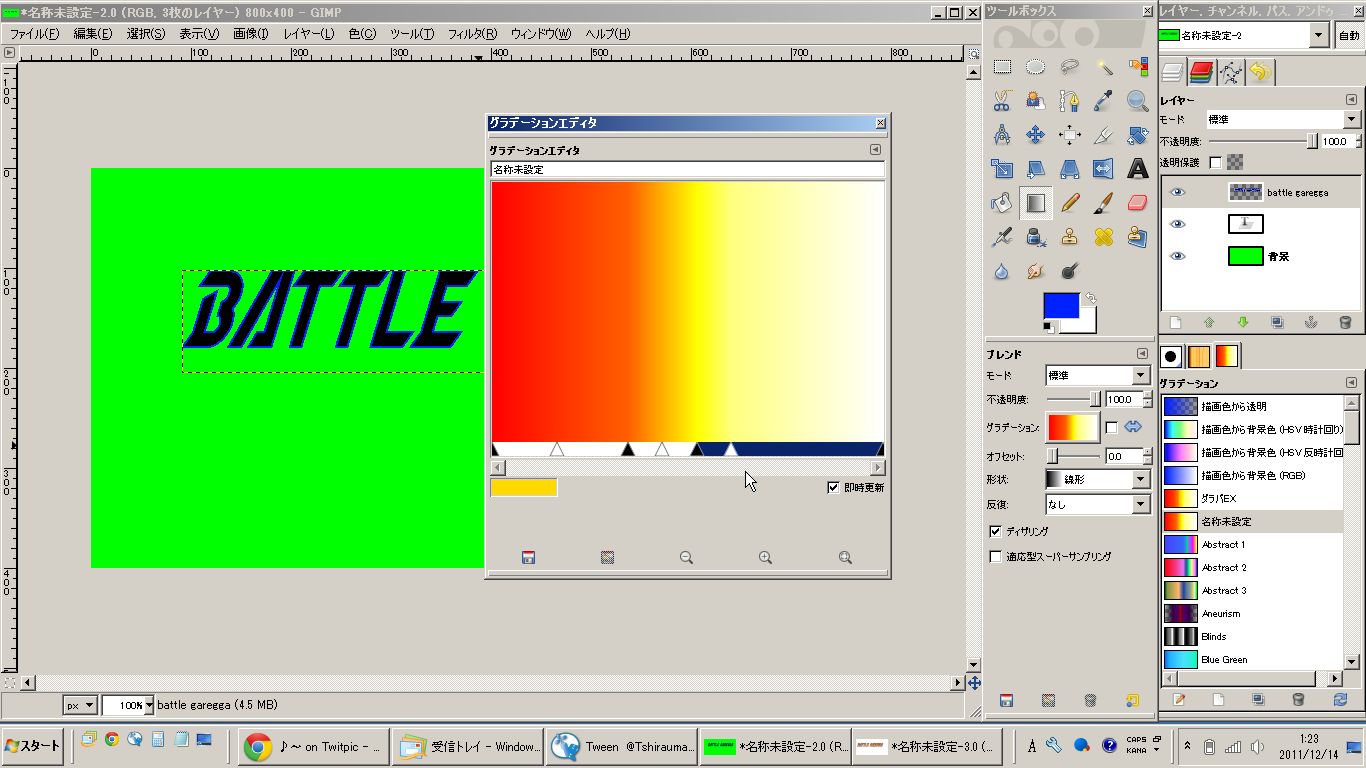Hide the battle garegga layer
The image size is (1366, 768).
(1177, 192)
